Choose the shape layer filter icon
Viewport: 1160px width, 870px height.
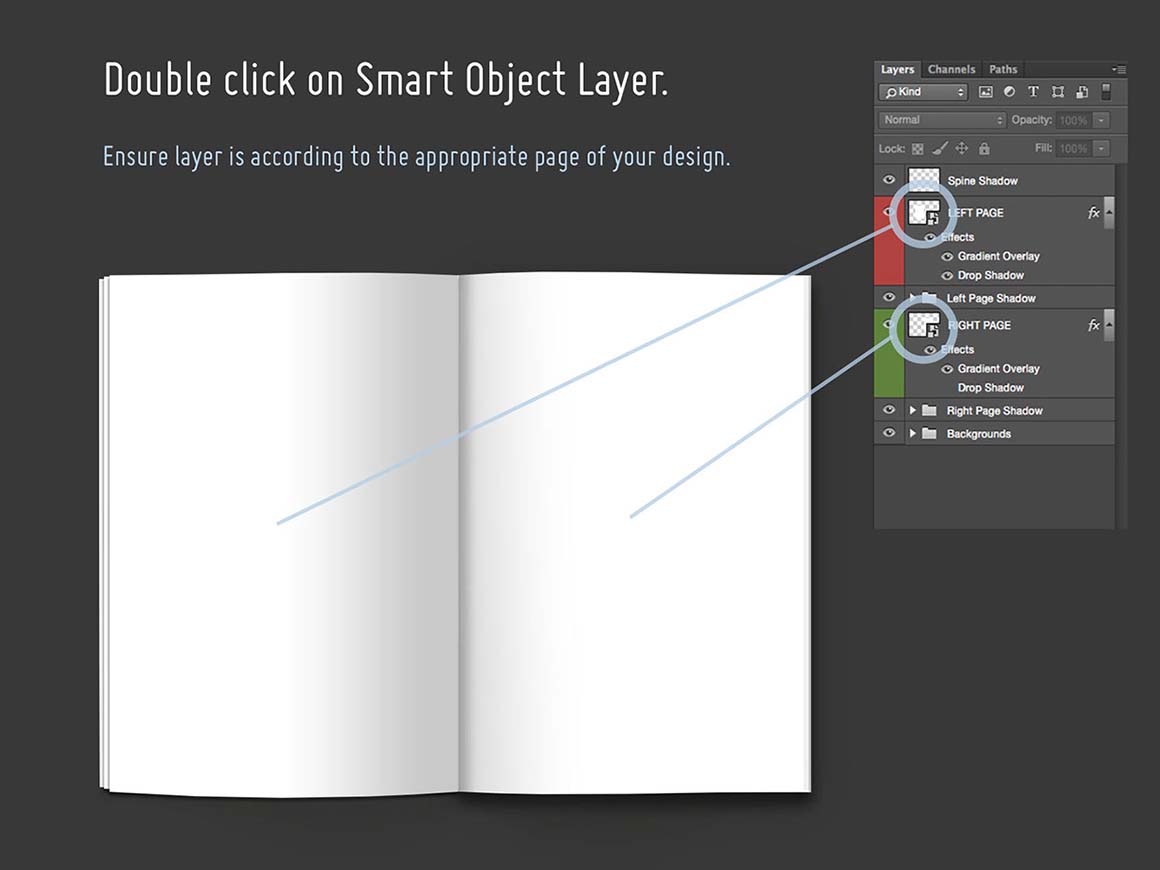tap(1058, 92)
